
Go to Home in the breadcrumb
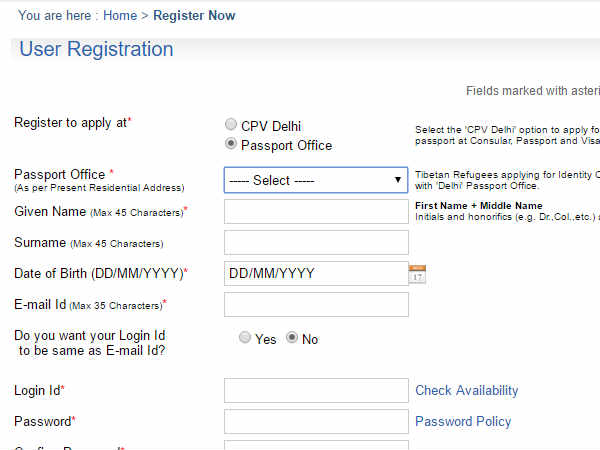120,16
